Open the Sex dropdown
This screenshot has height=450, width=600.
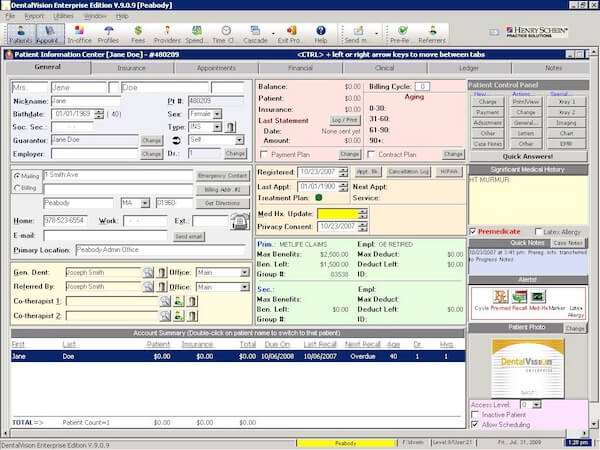click(217, 114)
